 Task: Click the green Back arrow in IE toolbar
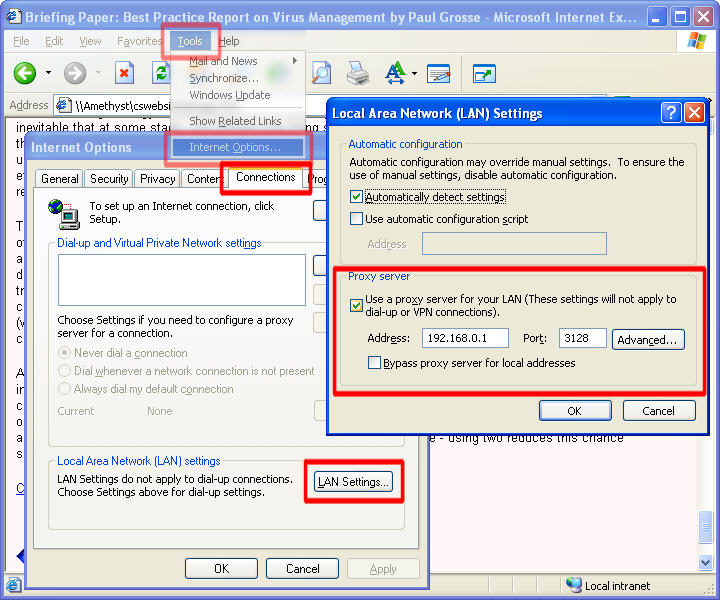coord(25,73)
